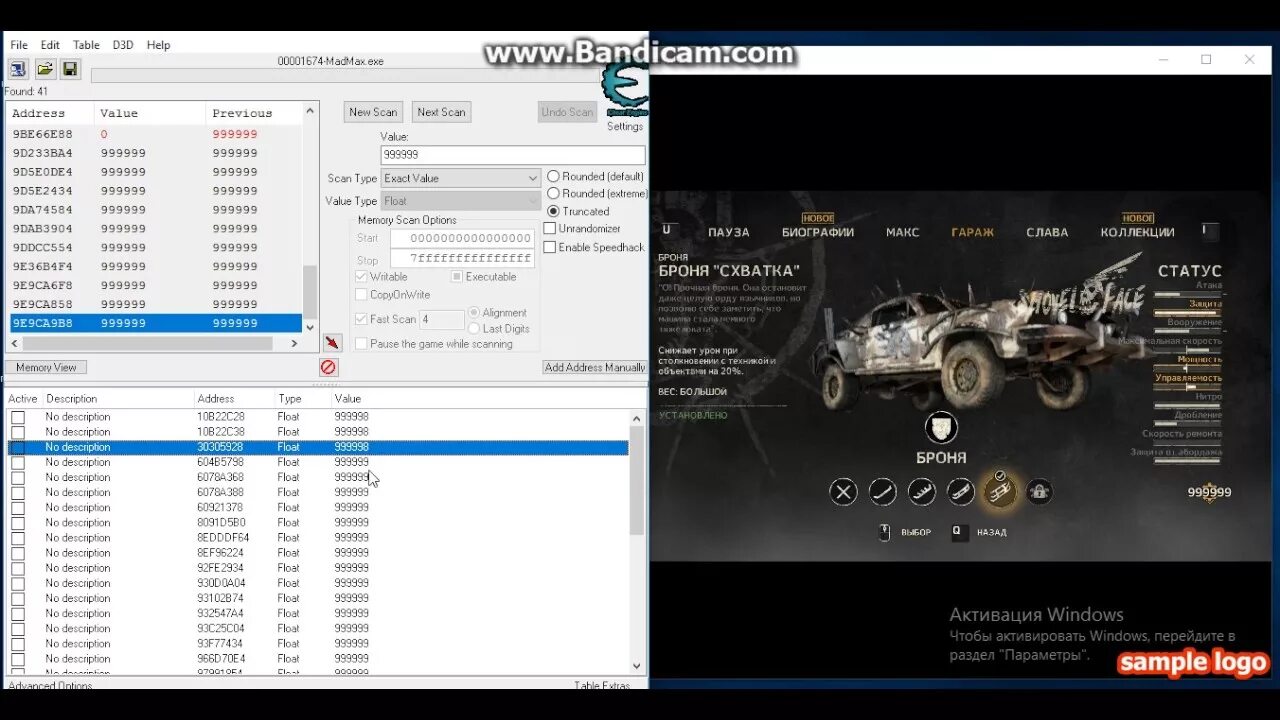The width and height of the screenshot is (1280, 720).
Task: Select found address 9E9CA9B8 row
Action: [x=155, y=323]
